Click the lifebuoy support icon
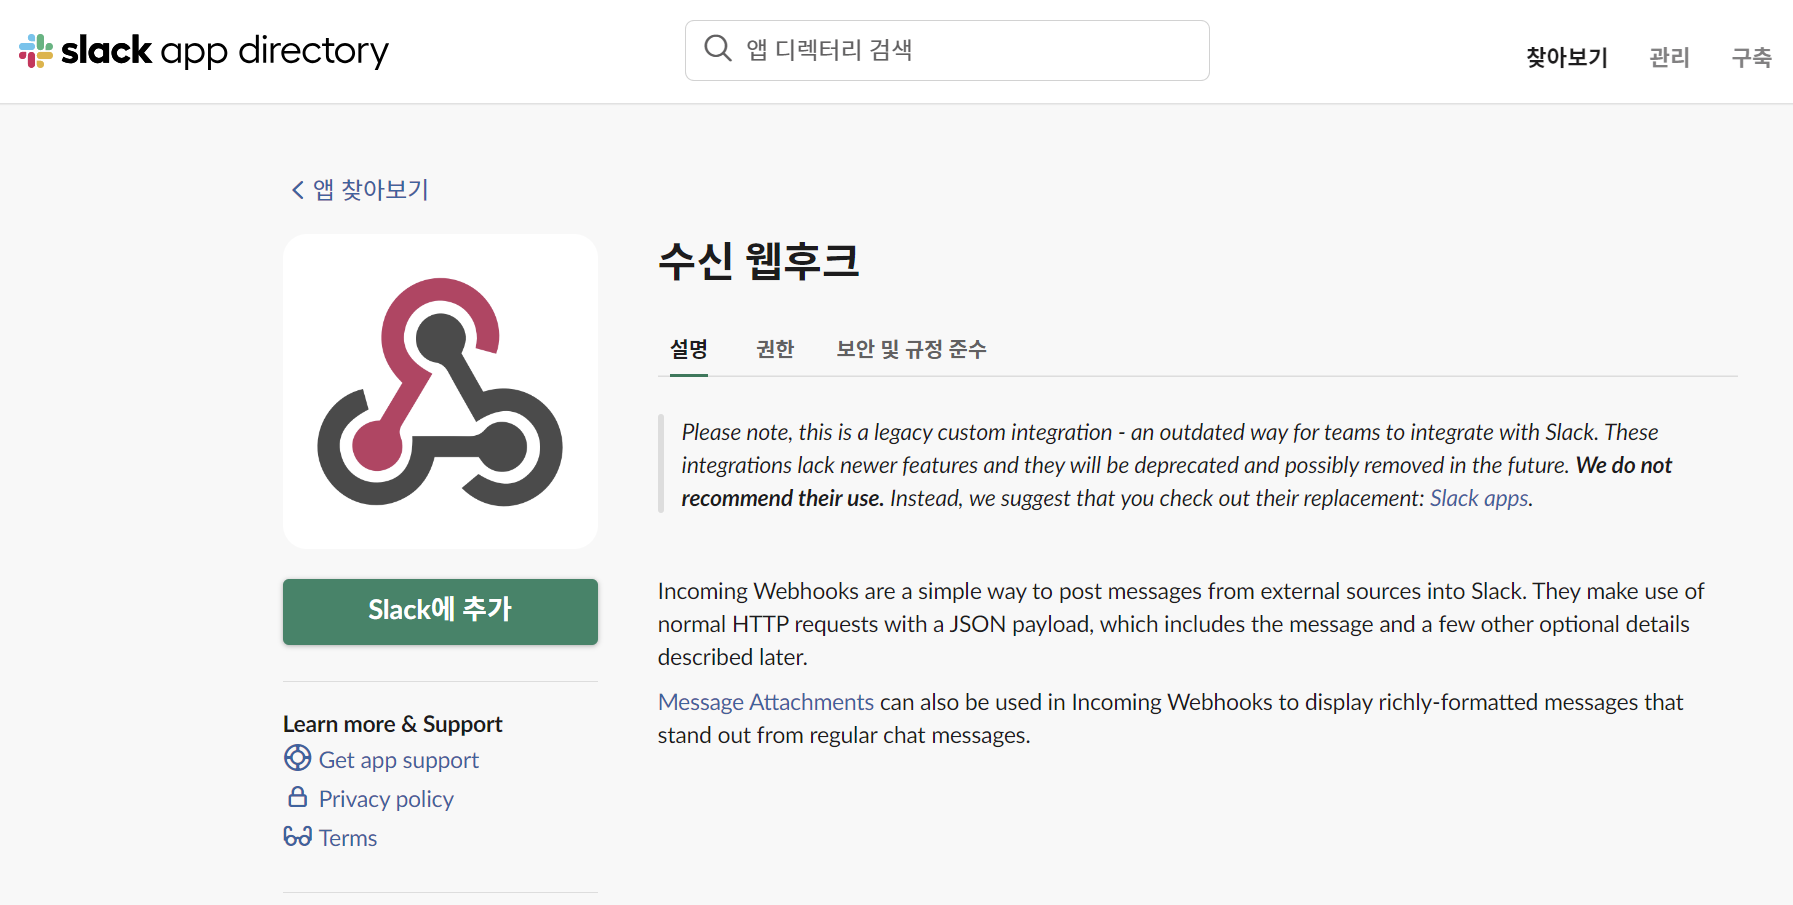This screenshot has height=905, width=1793. tap(297, 758)
